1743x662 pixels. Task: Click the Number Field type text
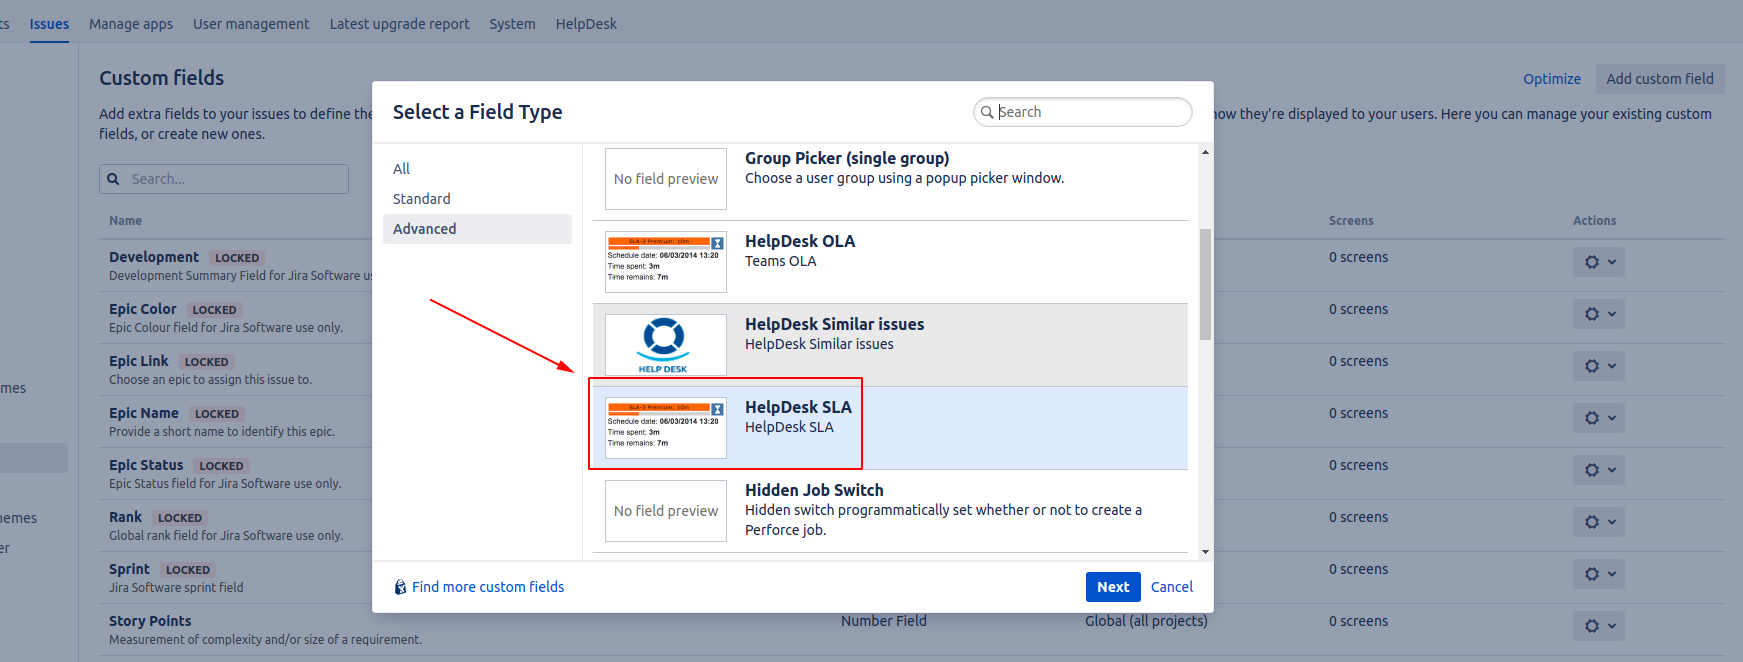tap(884, 621)
